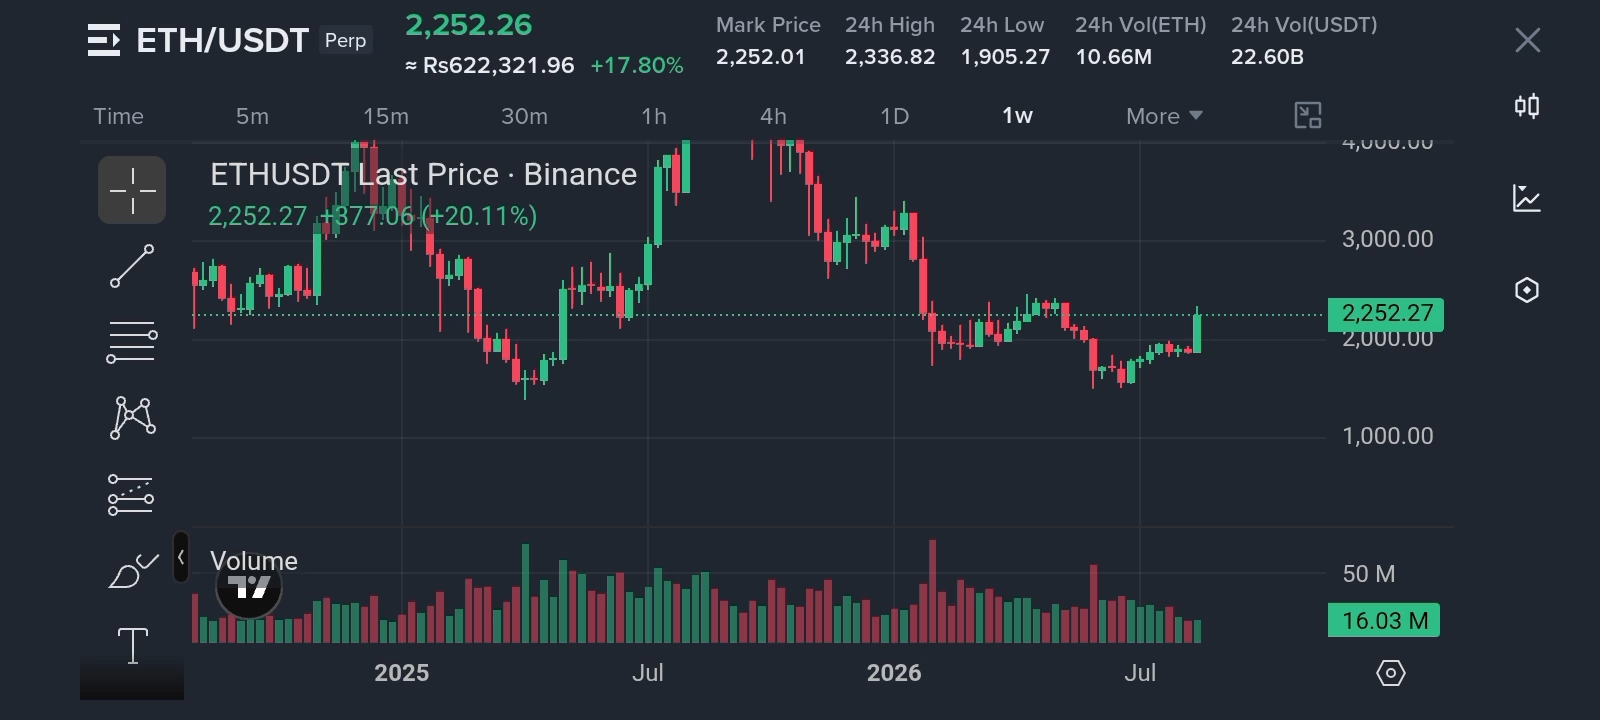Click the ETHUSDT Last Price · Binance legend
Viewport: 1600px width, 720px height.
(423, 175)
